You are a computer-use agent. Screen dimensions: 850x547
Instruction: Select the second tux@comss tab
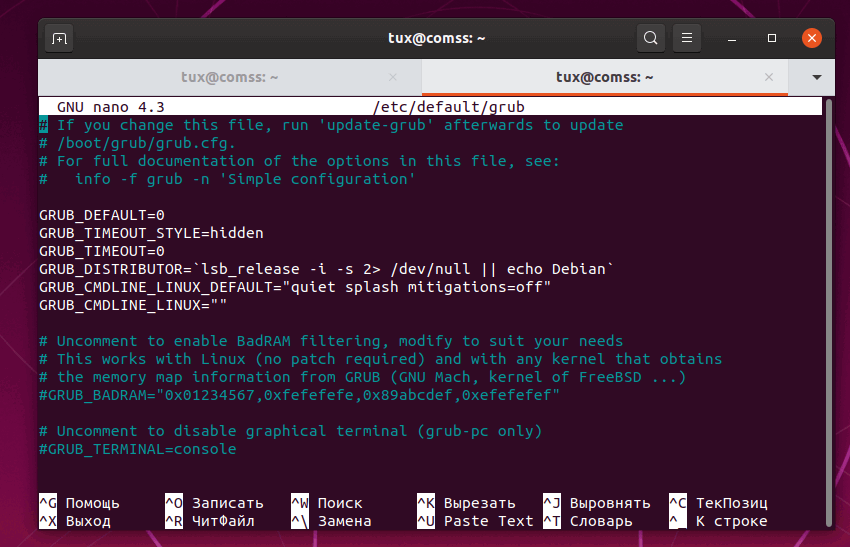[x=605, y=77]
